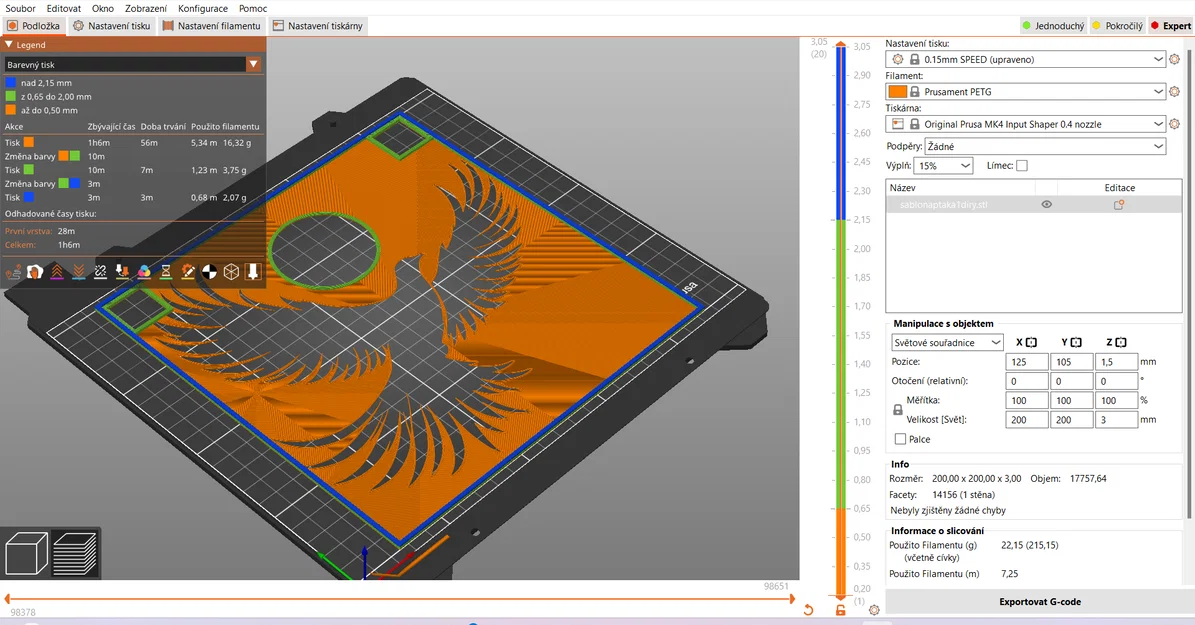
Task: Toggle seams icon showing broken chain link
Action: (100, 272)
